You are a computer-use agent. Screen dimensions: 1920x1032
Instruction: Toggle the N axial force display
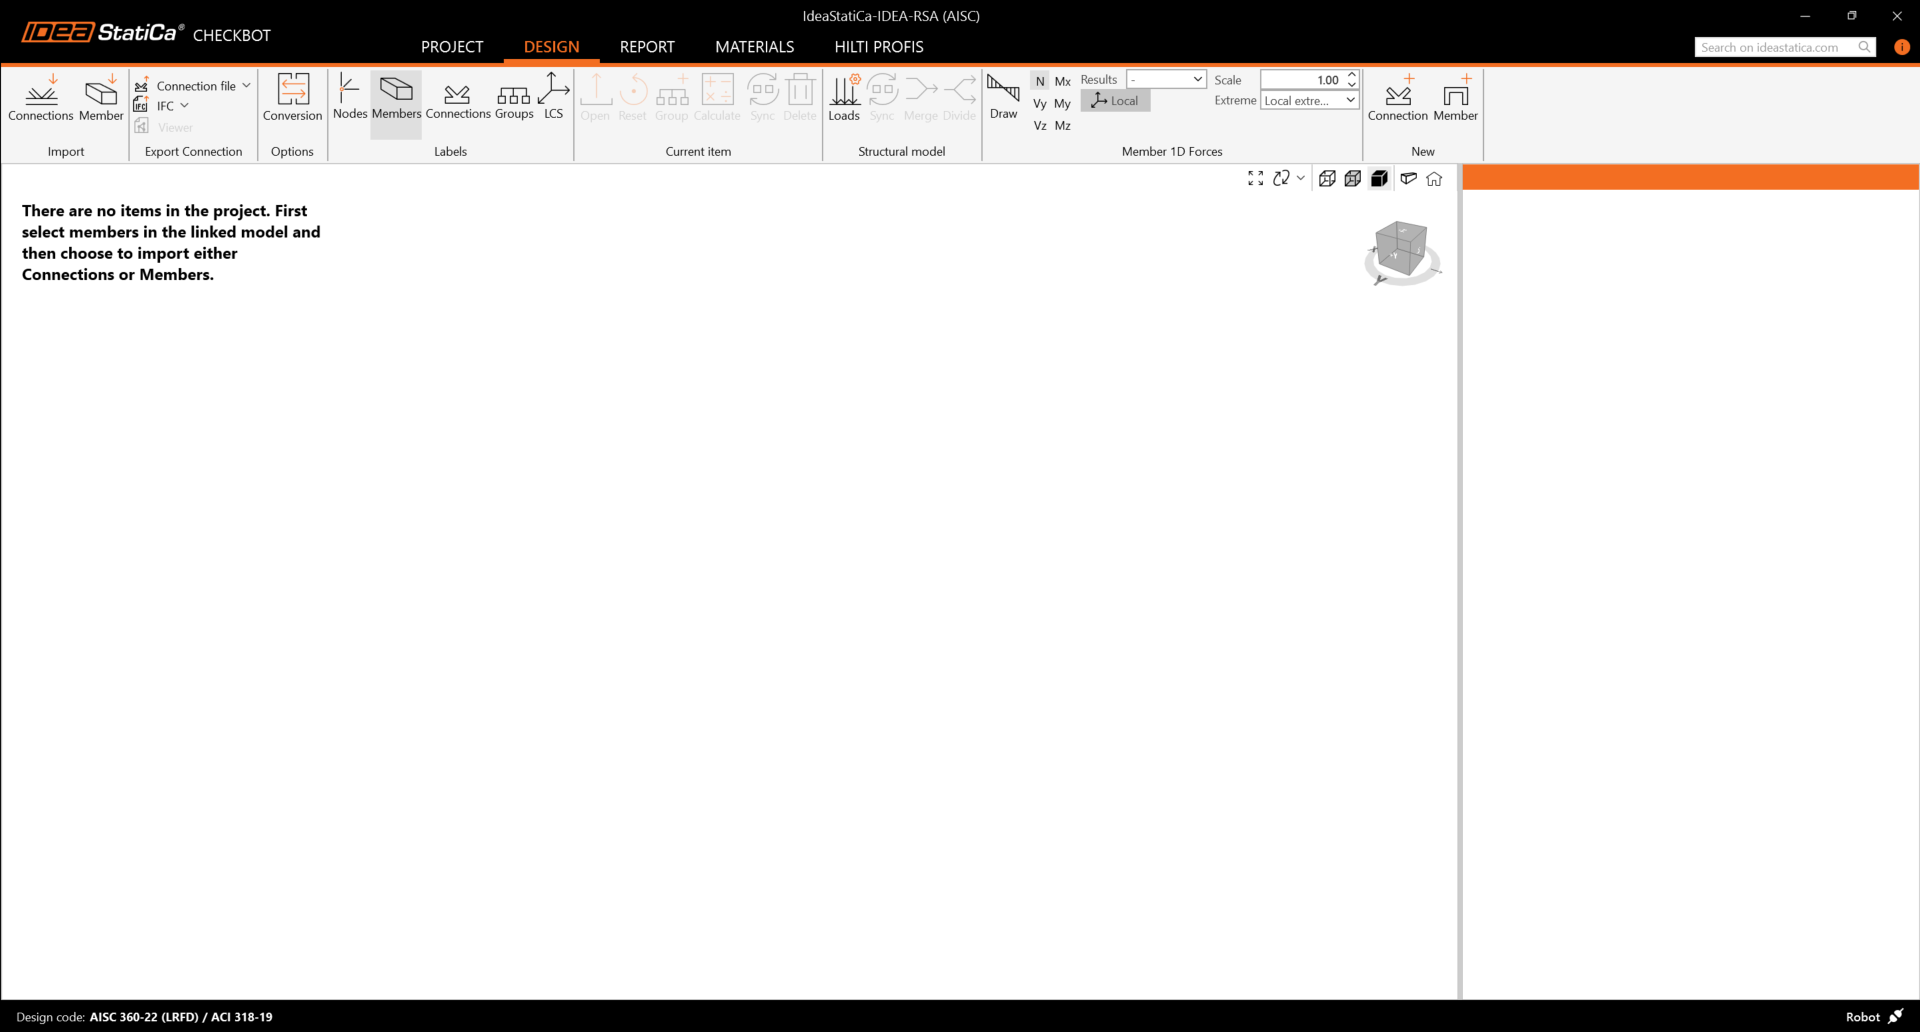[x=1040, y=81]
